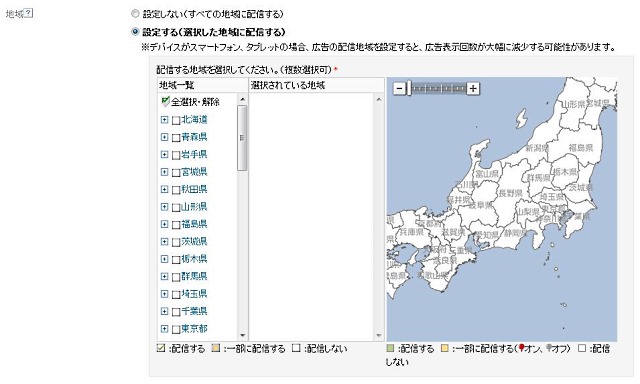This screenshot has height=384, width=640.
Task: Click 愛知県 on the map
Action: pos(486,235)
